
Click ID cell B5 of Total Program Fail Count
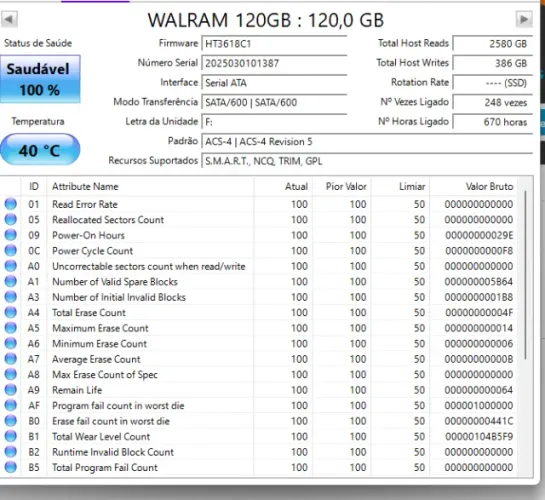point(34,467)
